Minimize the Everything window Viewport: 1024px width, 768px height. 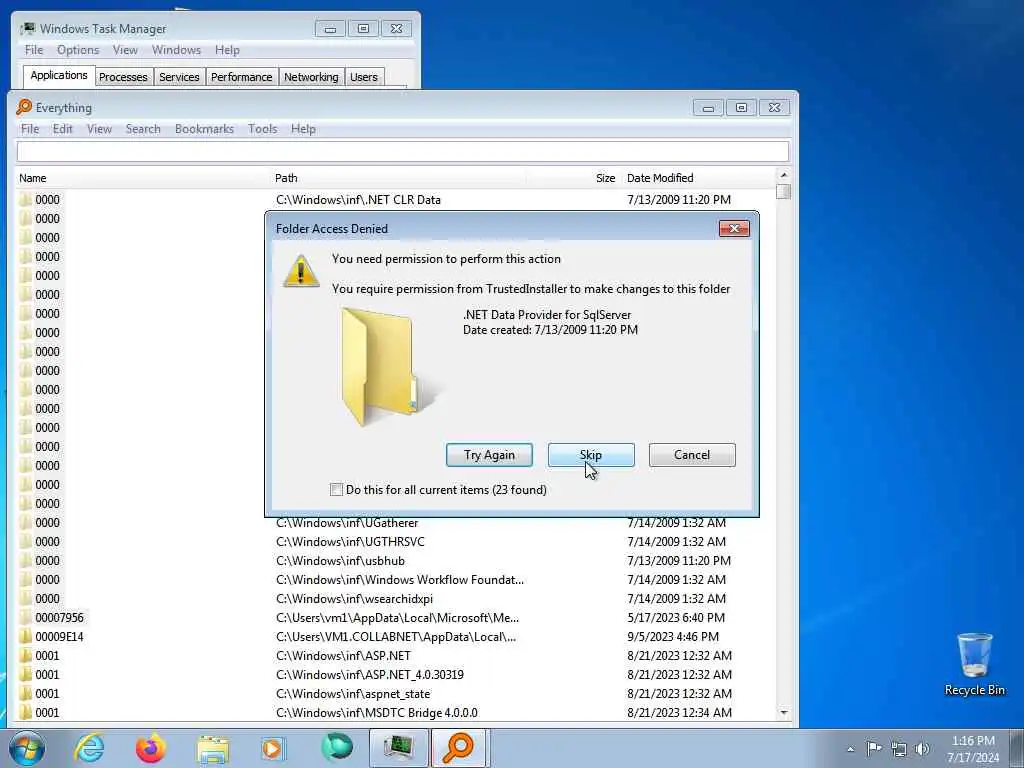708,108
